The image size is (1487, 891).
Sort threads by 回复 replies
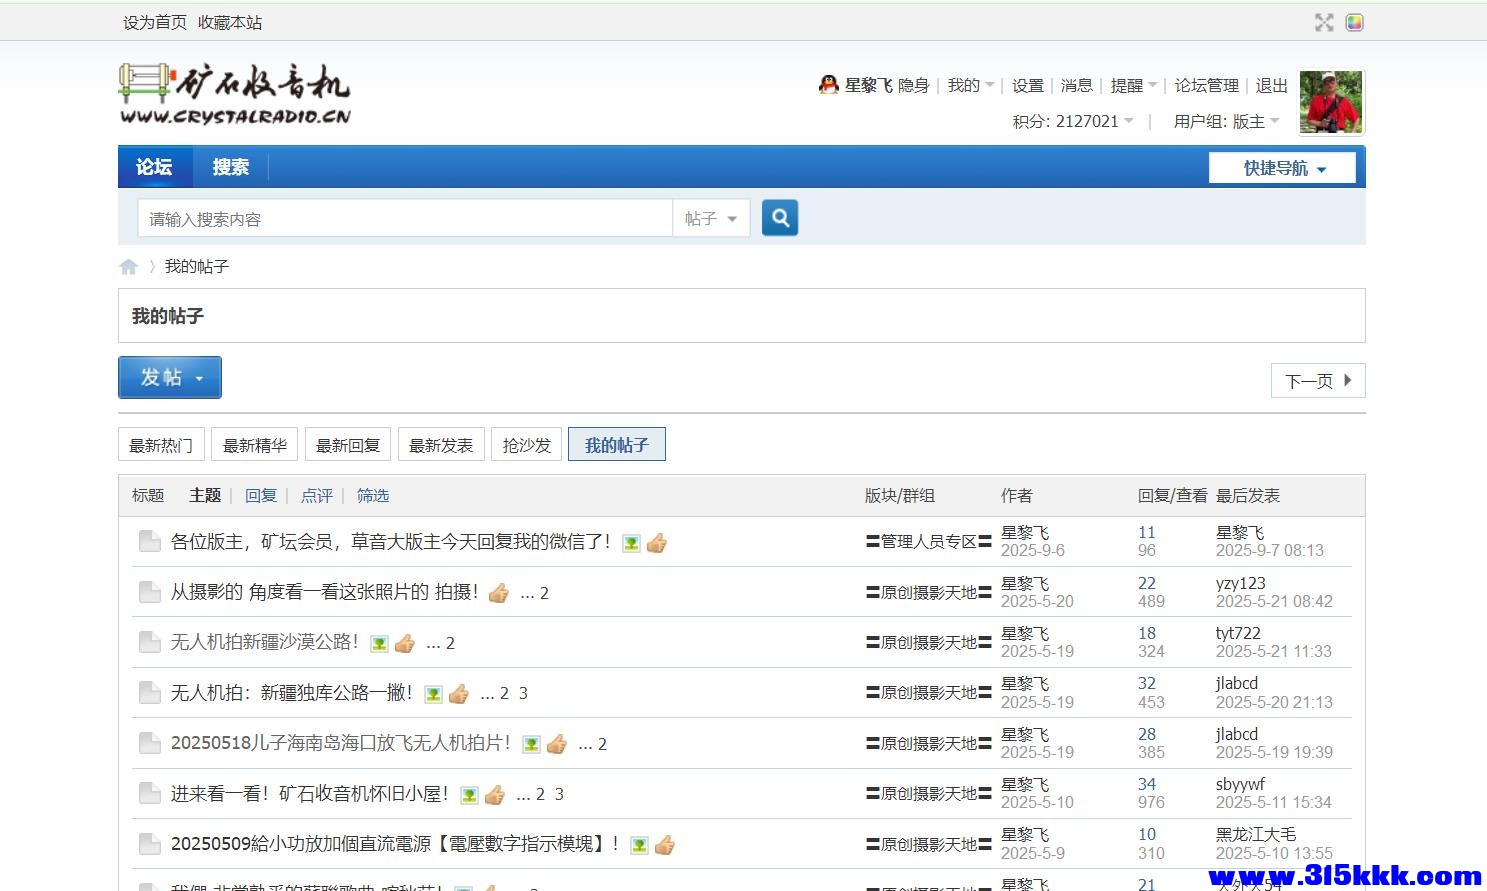coord(260,495)
